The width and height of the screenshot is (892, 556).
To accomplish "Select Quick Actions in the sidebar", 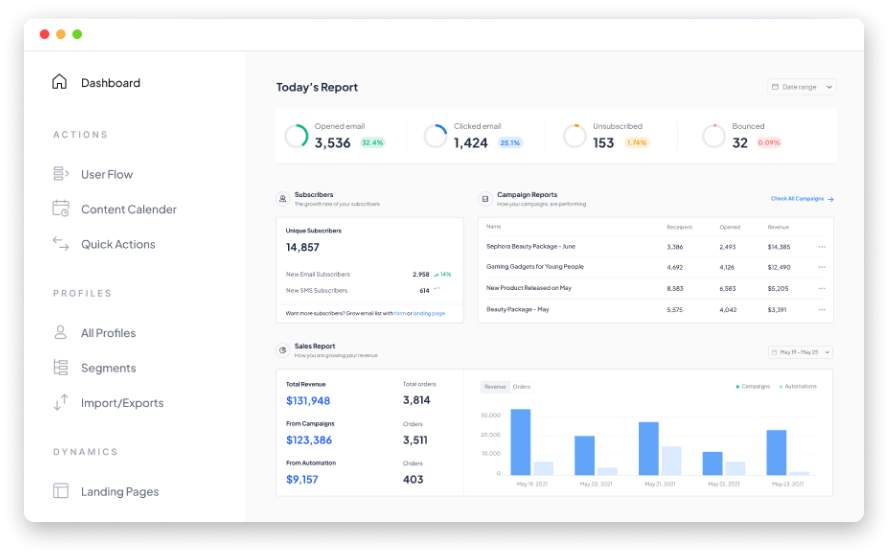I will (x=118, y=244).
